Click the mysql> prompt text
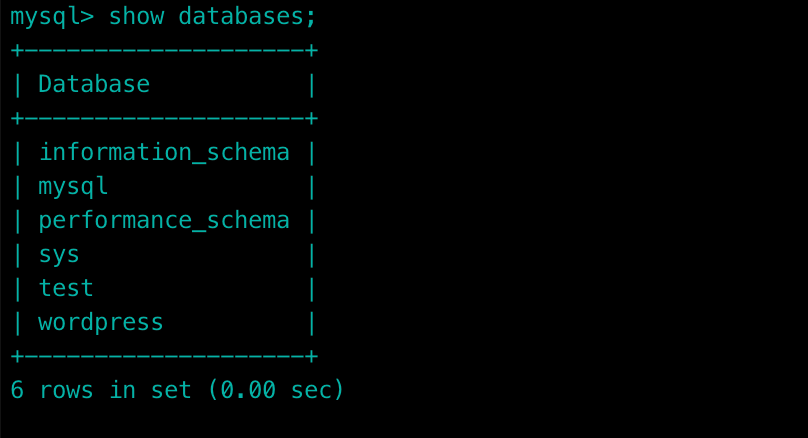Image resolution: width=808 pixels, height=438 pixels. tap(51, 17)
